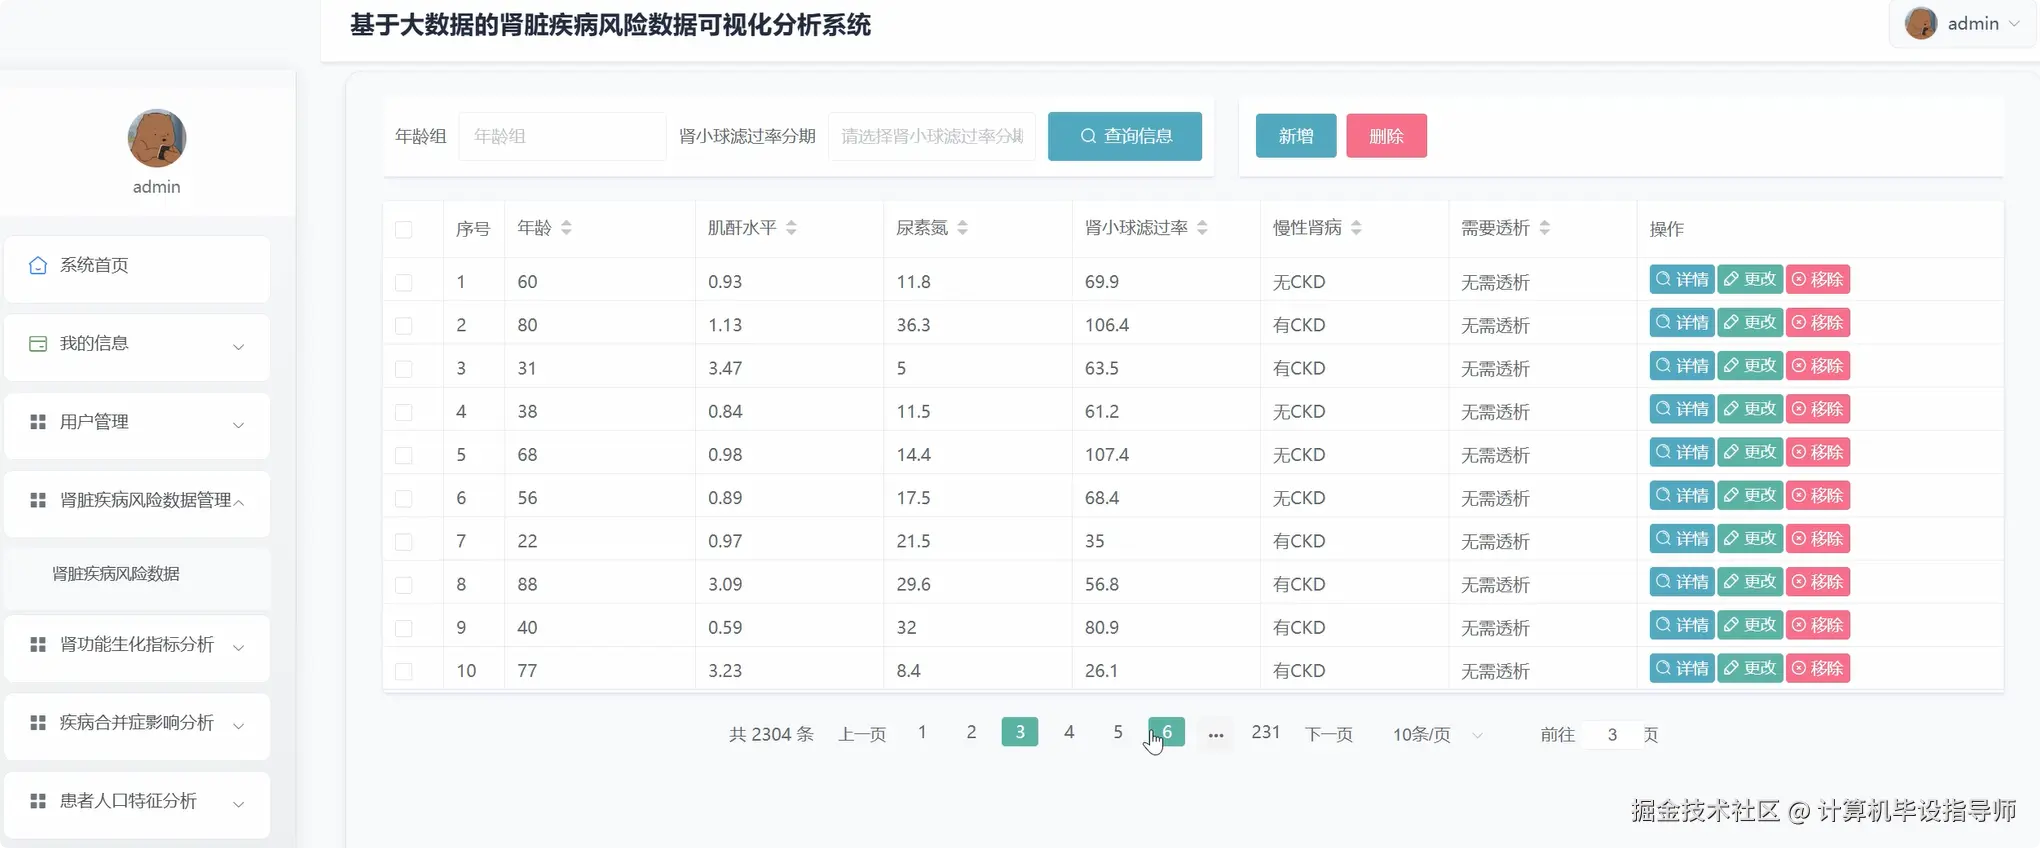Open 详情 for row 4
The height and width of the screenshot is (848, 2040).
[1682, 409]
